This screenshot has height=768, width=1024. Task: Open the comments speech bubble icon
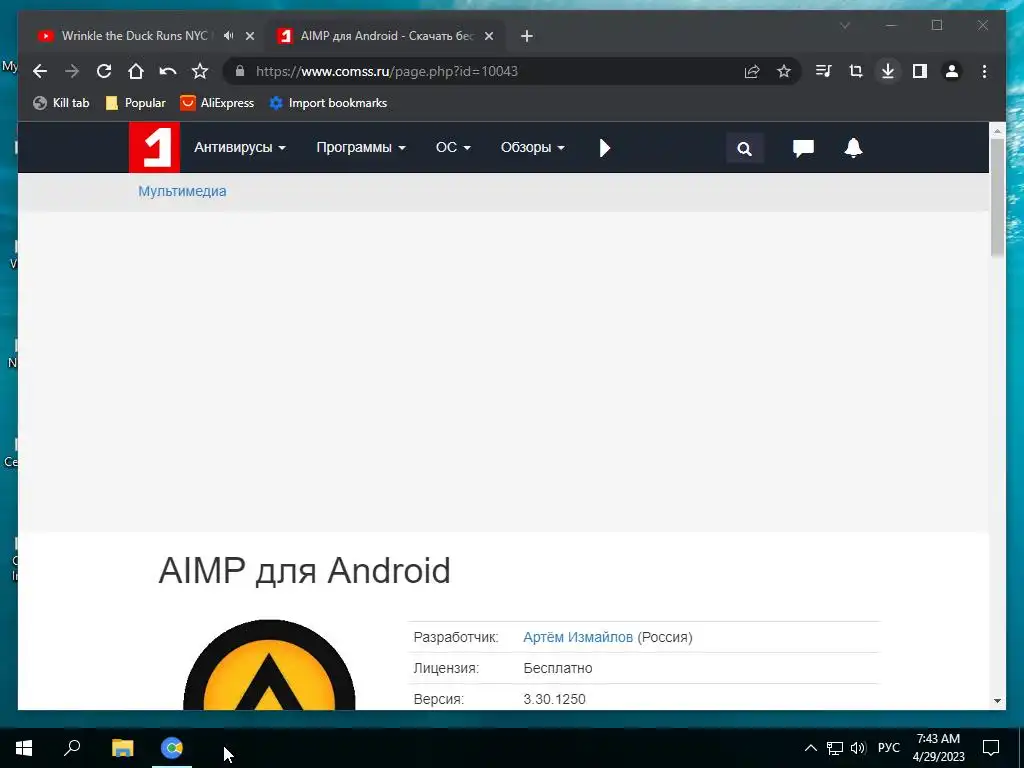tap(803, 148)
